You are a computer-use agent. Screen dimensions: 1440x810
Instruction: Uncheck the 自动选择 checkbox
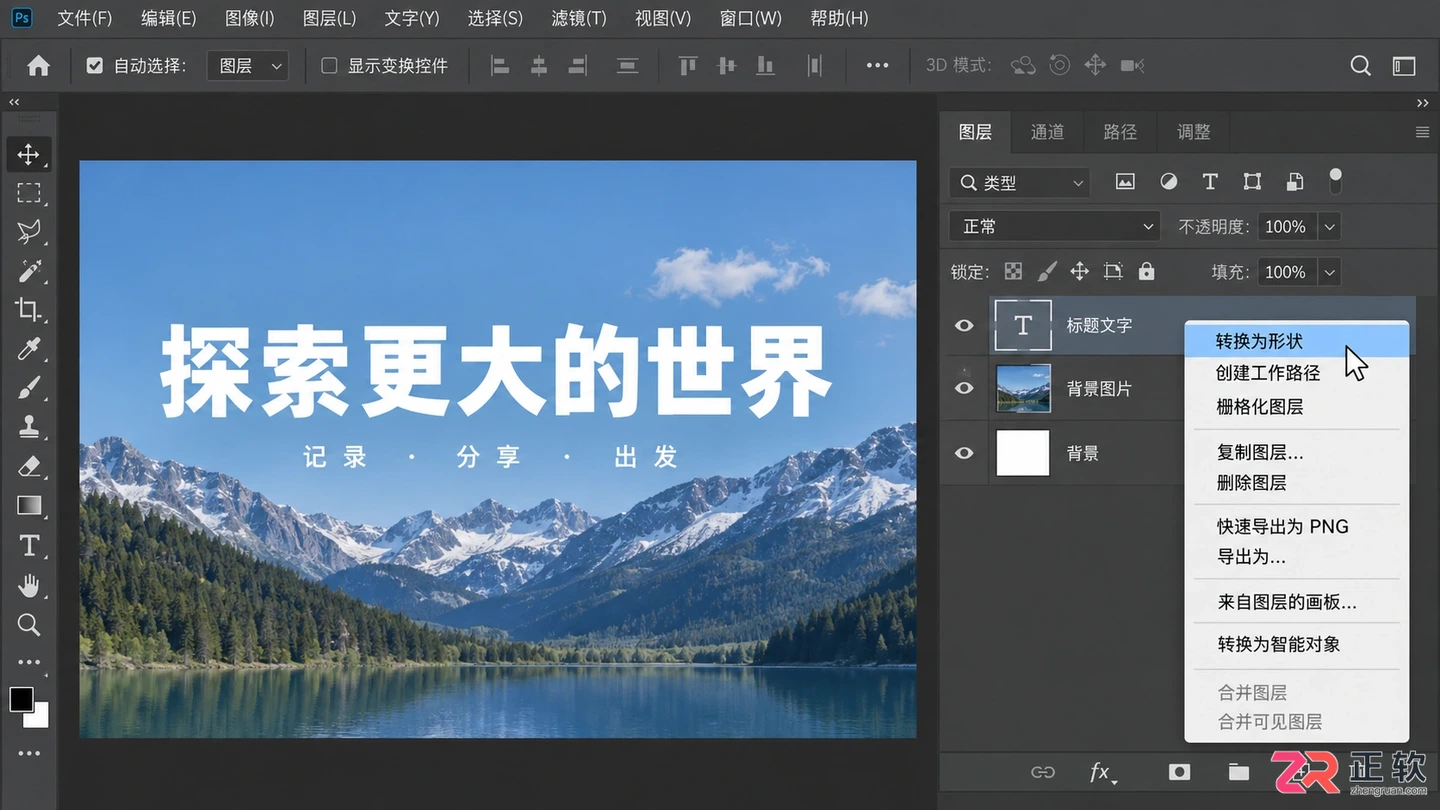(x=95, y=66)
